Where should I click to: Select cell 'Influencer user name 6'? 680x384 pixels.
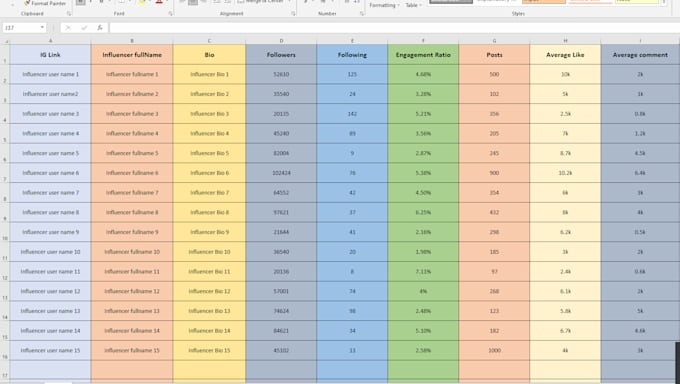[50, 173]
